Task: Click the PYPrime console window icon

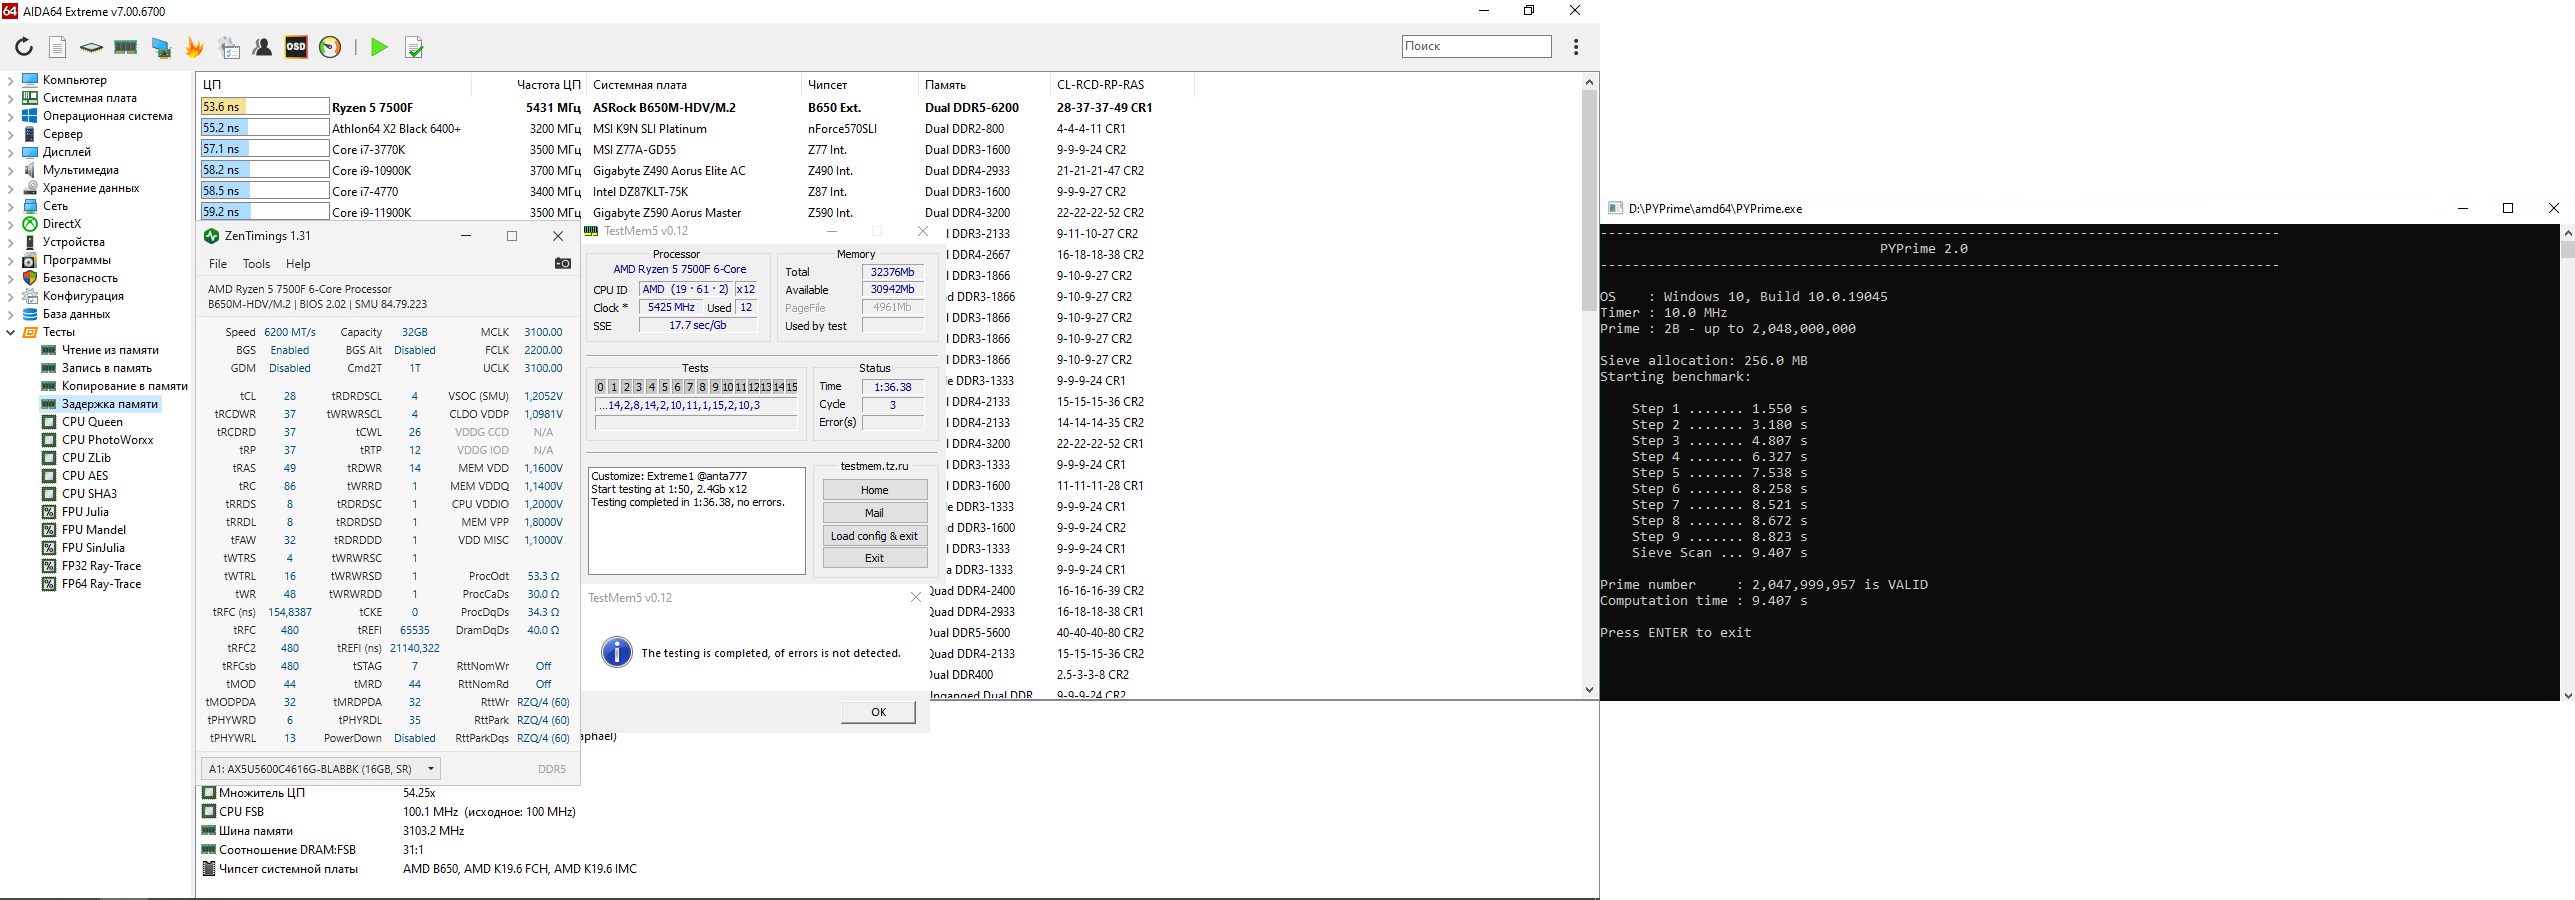Action: pyautogui.click(x=1614, y=209)
